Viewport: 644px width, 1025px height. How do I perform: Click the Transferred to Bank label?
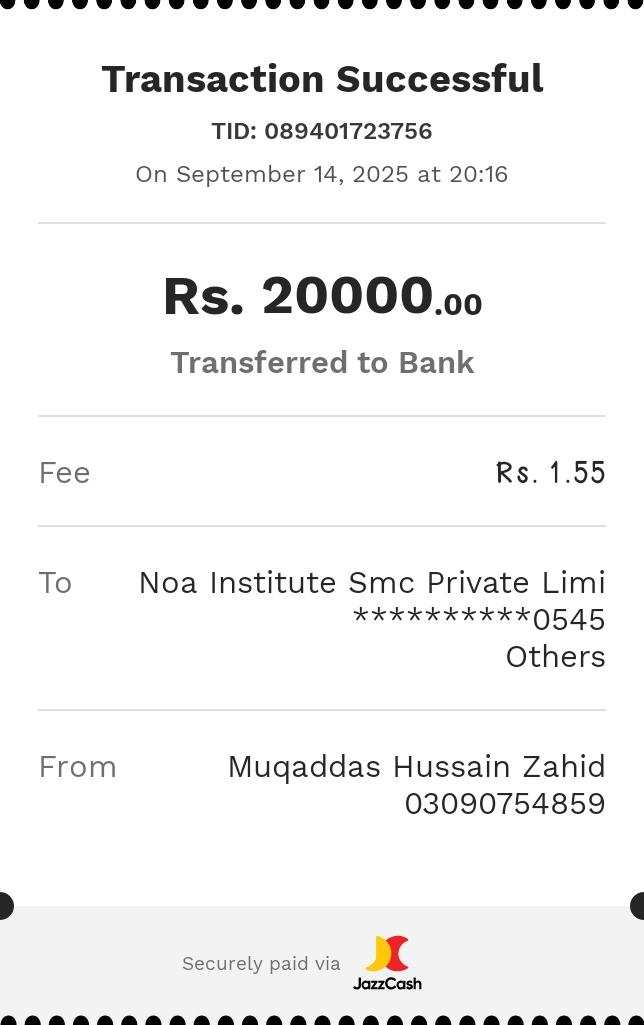pyautogui.click(x=322, y=362)
